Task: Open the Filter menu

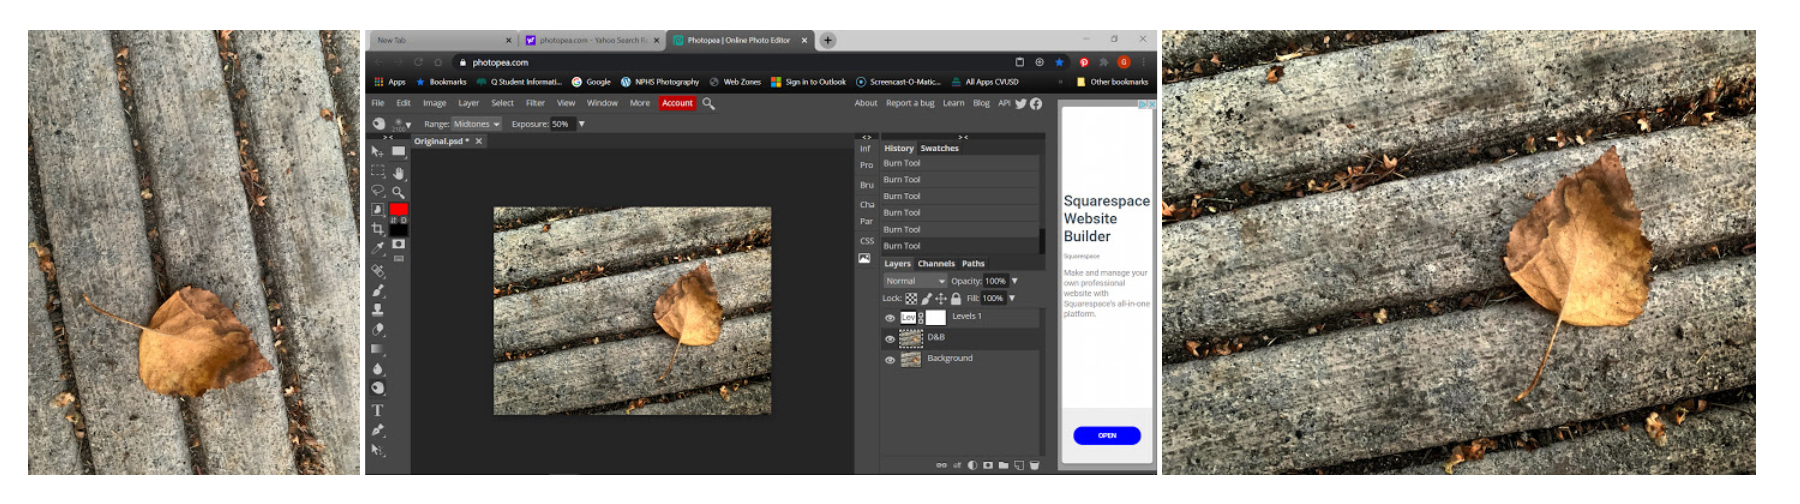Action: (x=535, y=103)
